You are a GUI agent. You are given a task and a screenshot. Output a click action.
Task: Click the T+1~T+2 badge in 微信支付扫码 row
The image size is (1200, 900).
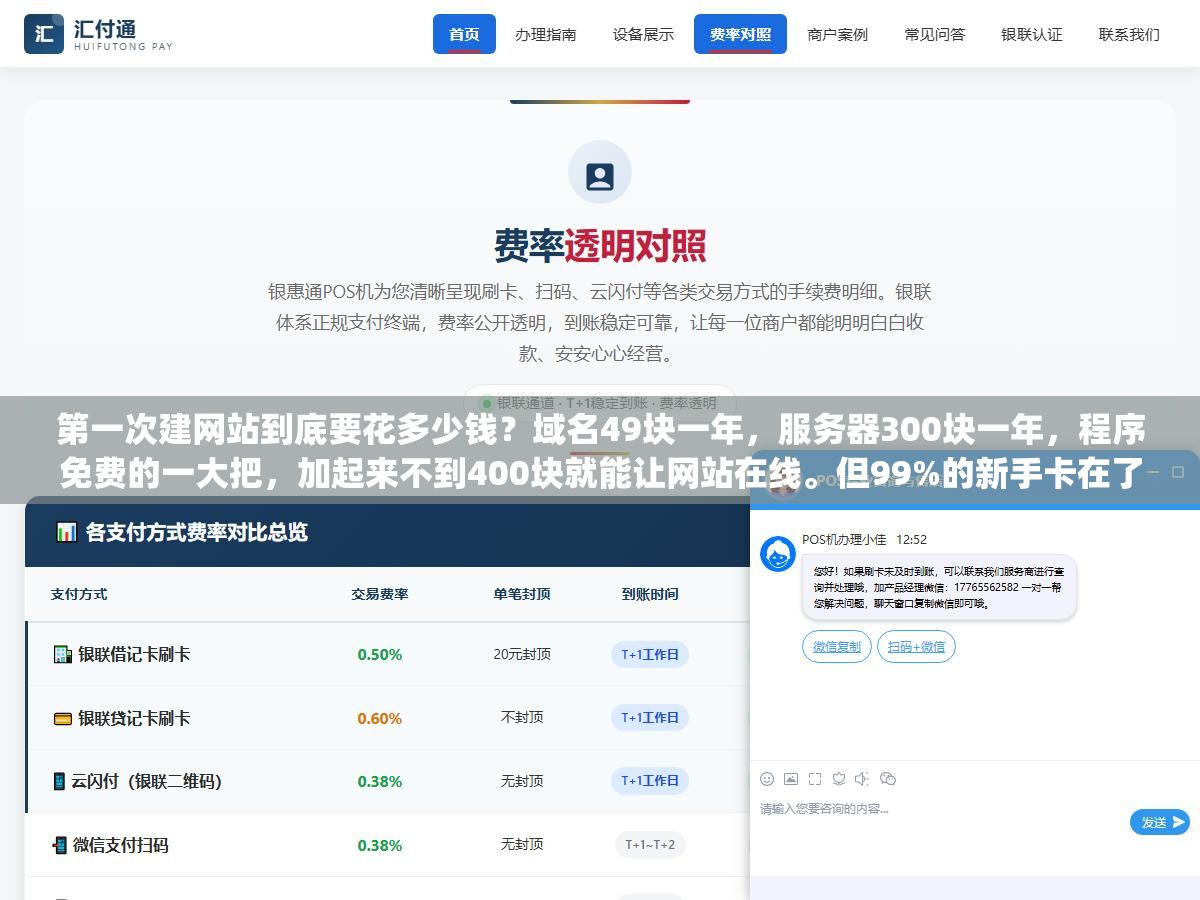(650, 845)
